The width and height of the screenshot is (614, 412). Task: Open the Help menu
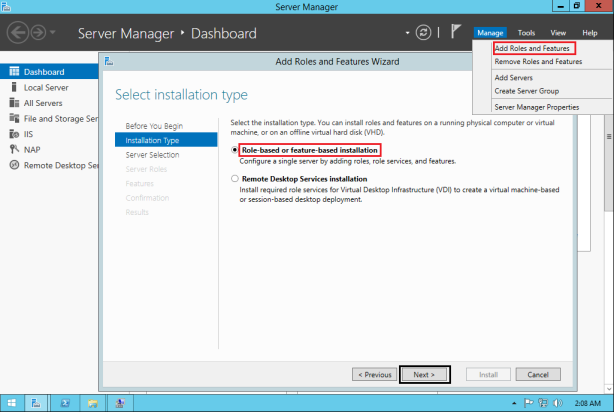(589, 33)
